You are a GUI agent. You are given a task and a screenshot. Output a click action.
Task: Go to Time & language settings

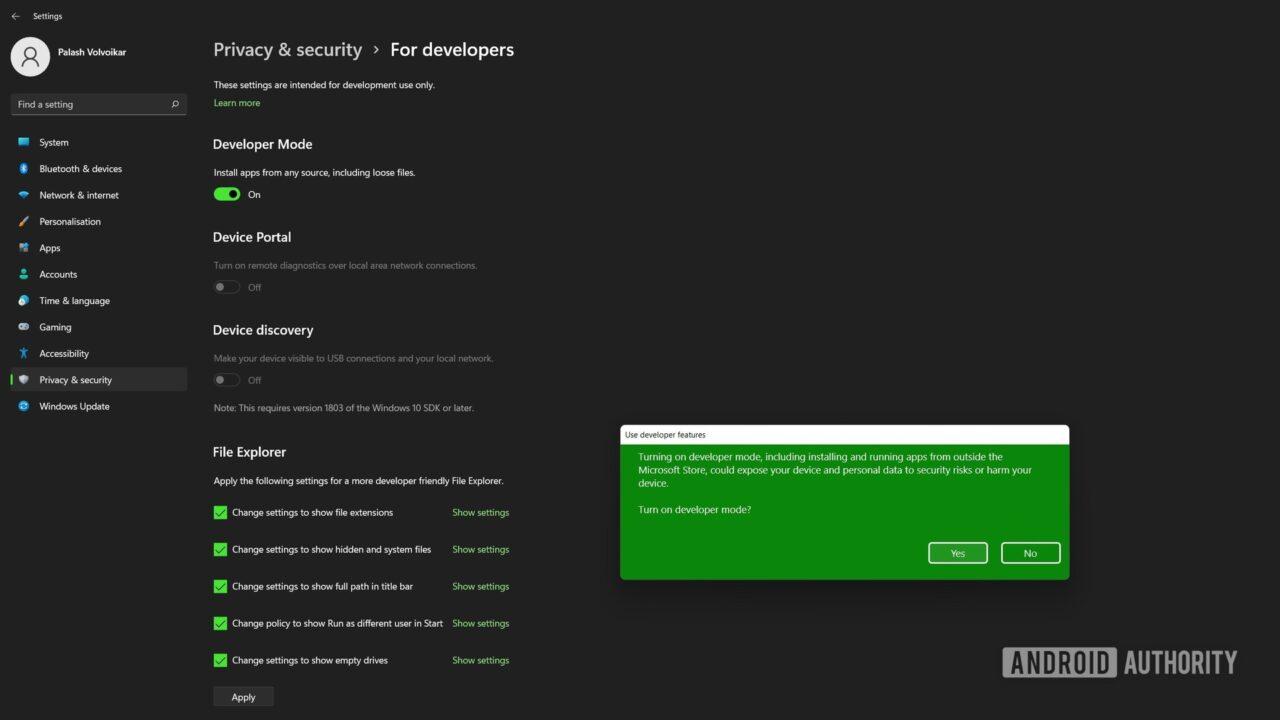(74, 301)
